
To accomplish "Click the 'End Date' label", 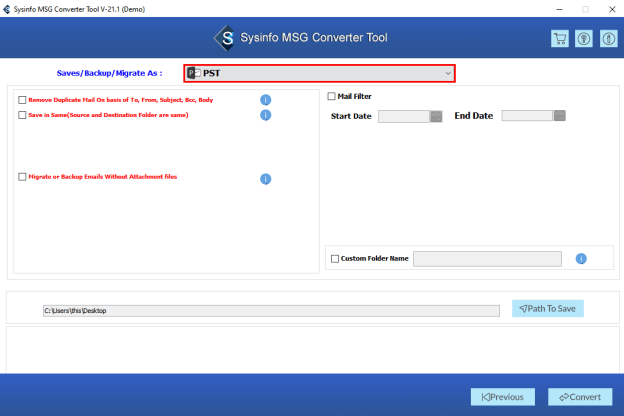I will point(474,116).
